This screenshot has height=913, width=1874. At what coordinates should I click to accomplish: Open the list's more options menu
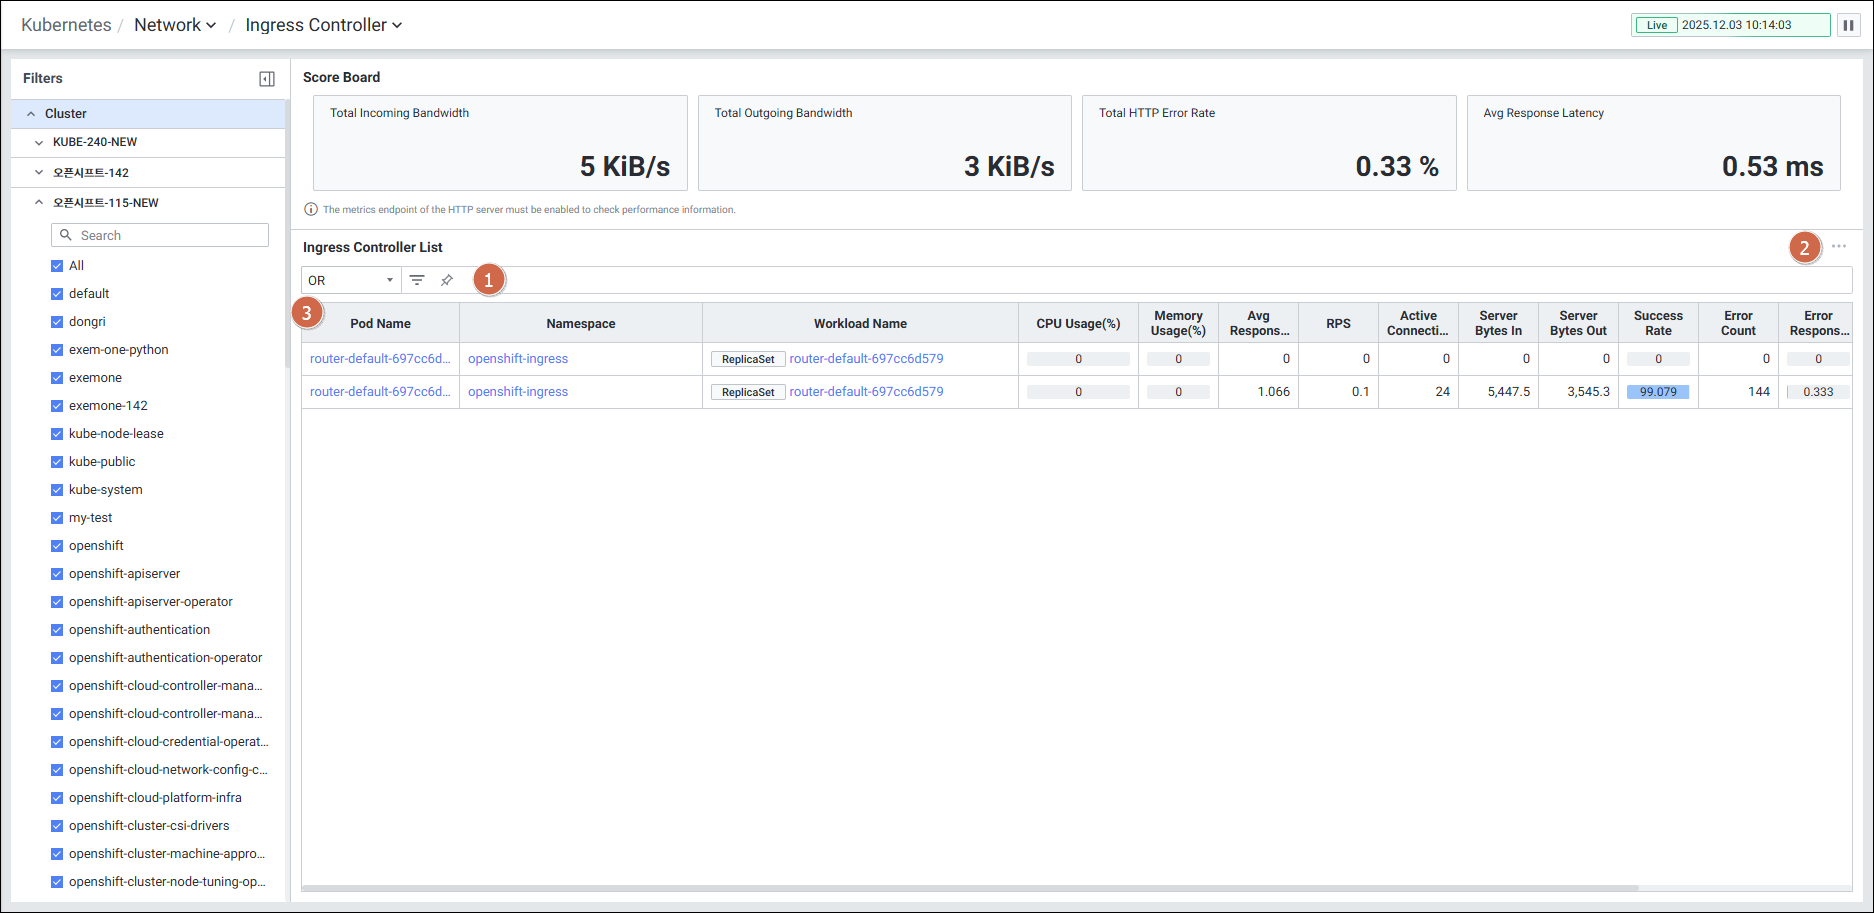point(1838,246)
